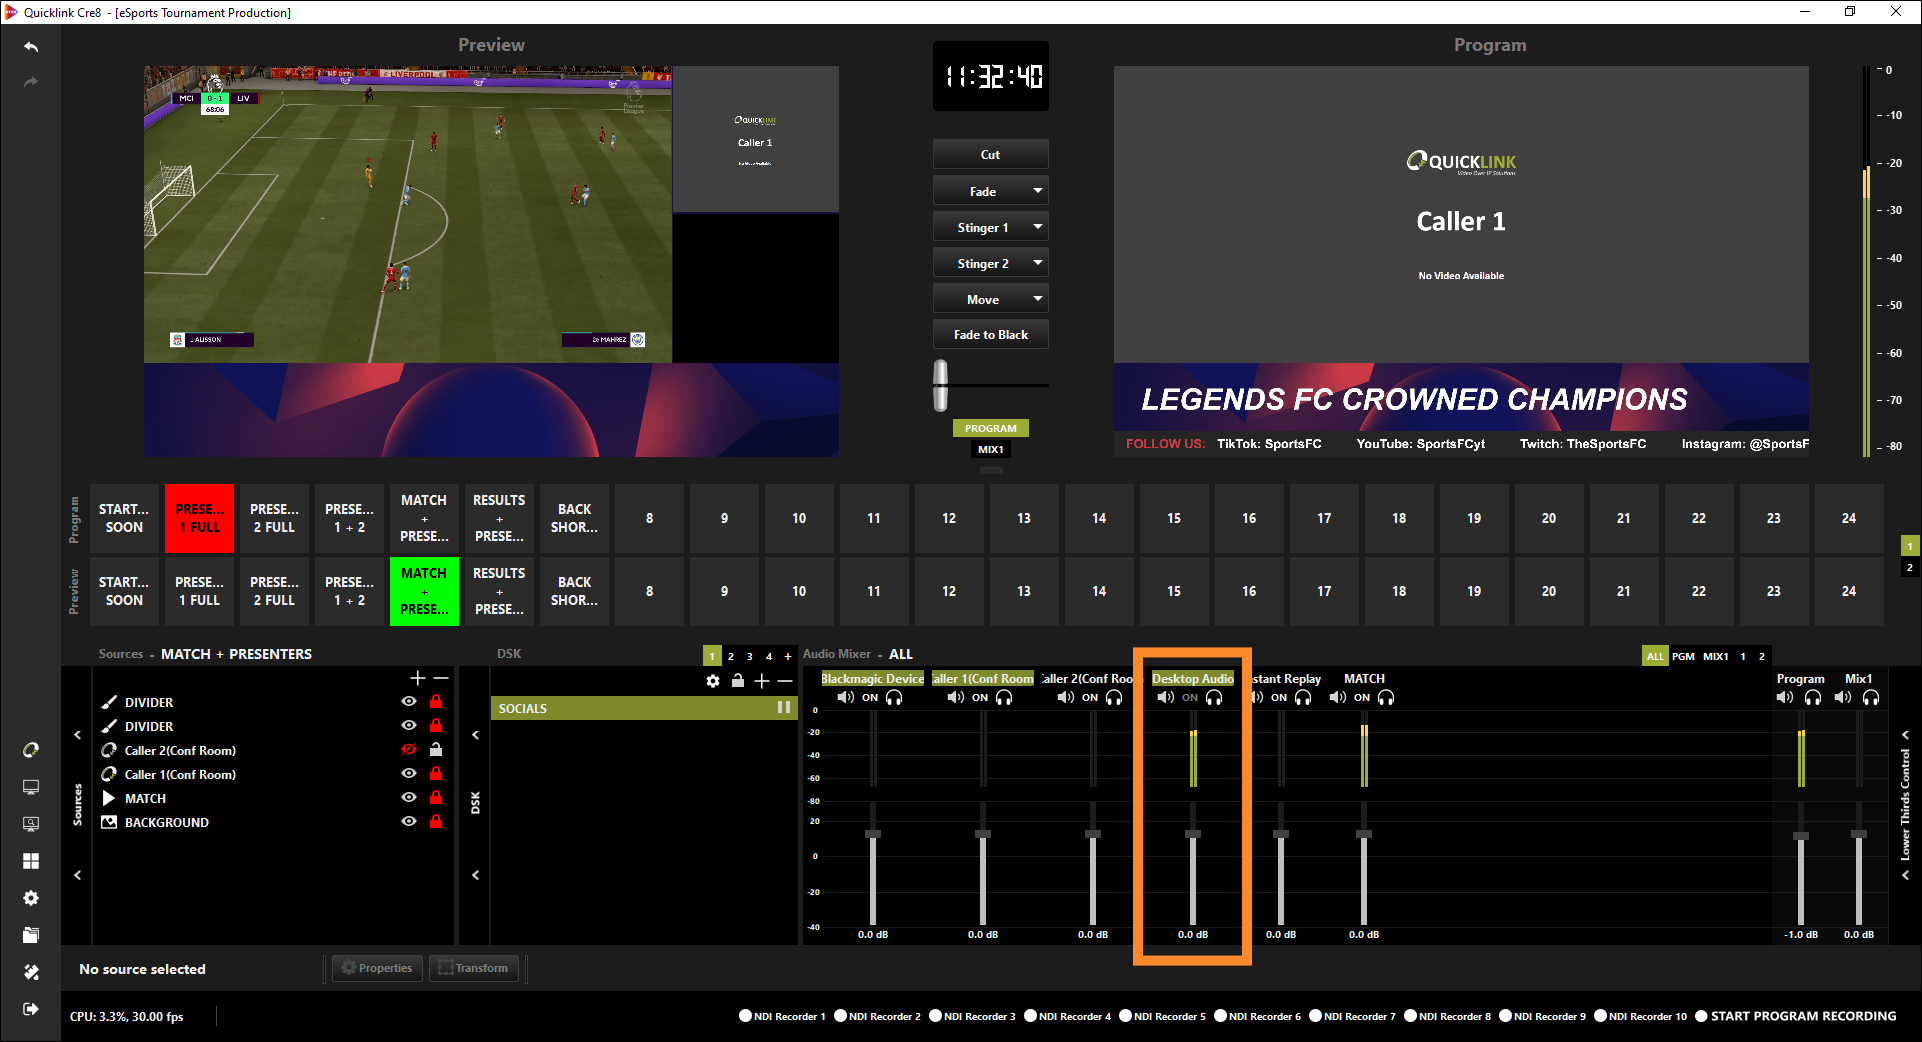This screenshot has height=1042, width=1922.
Task: Click the undo arrow icon
Action: pos(31,47)
